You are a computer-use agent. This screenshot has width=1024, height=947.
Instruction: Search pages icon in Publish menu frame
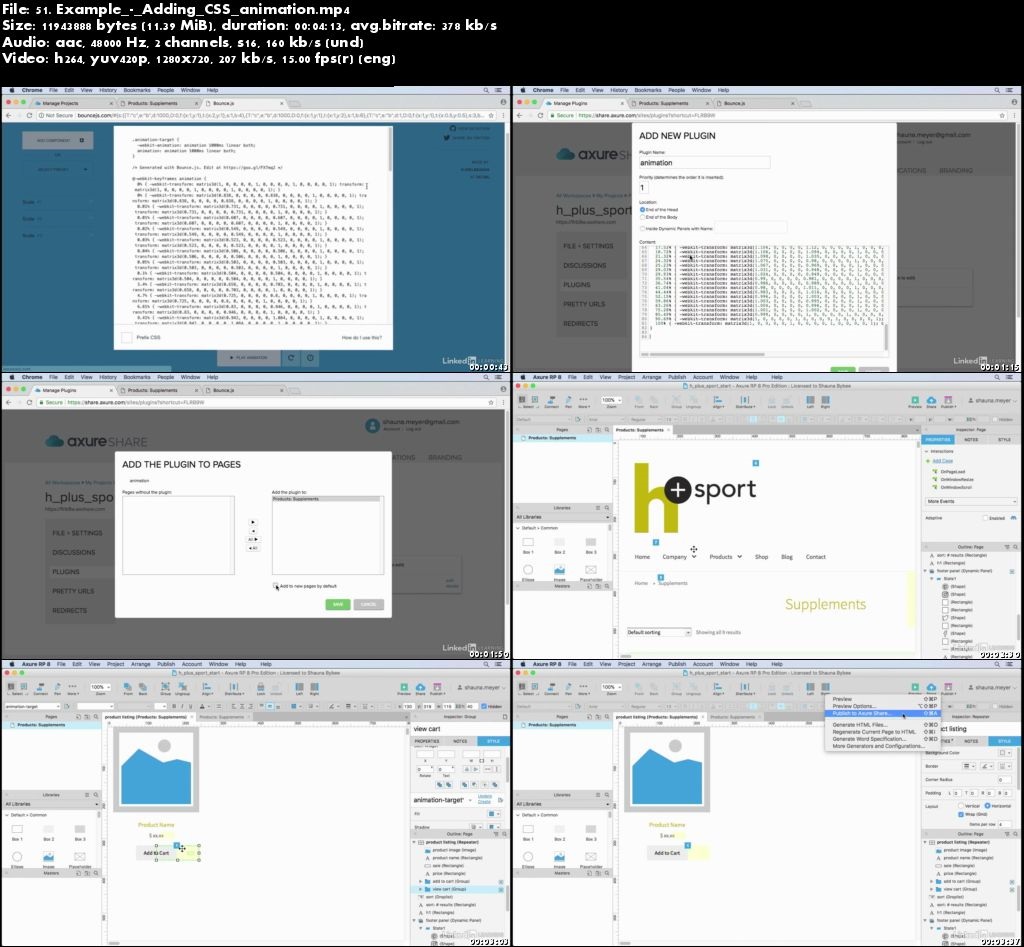click(x=607, y=716)
